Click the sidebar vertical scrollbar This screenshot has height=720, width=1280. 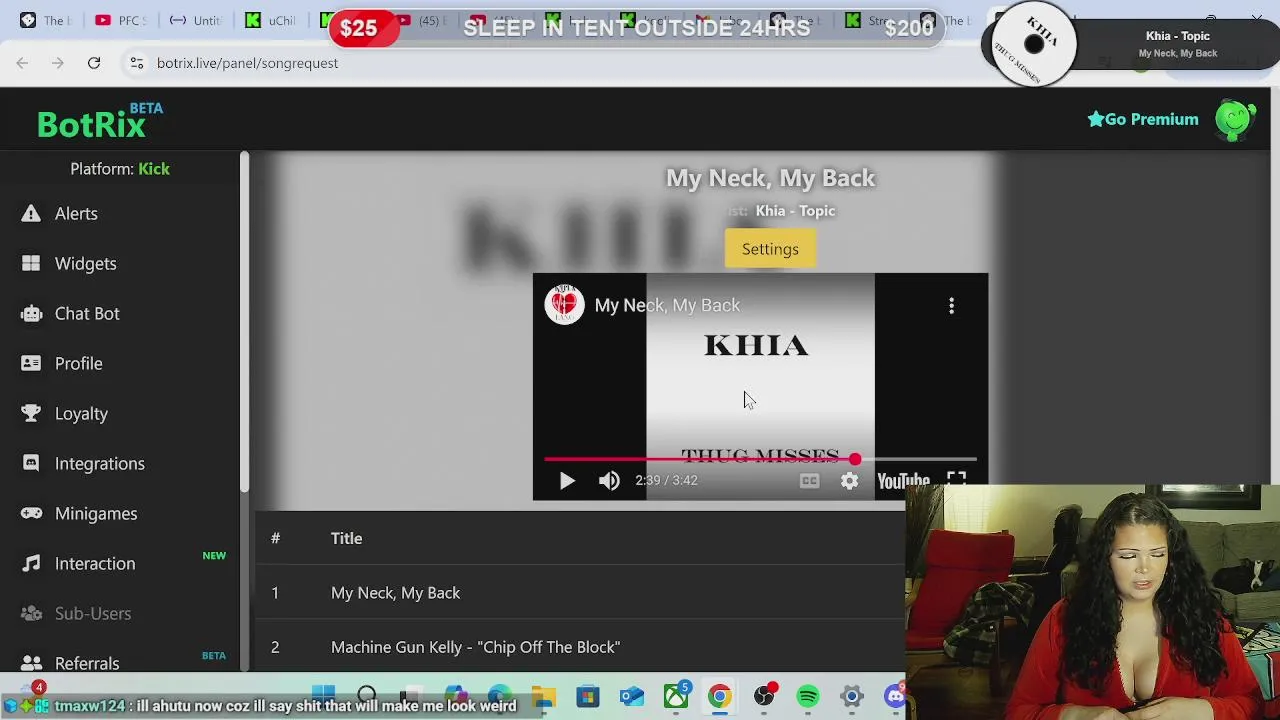(244, 322)
